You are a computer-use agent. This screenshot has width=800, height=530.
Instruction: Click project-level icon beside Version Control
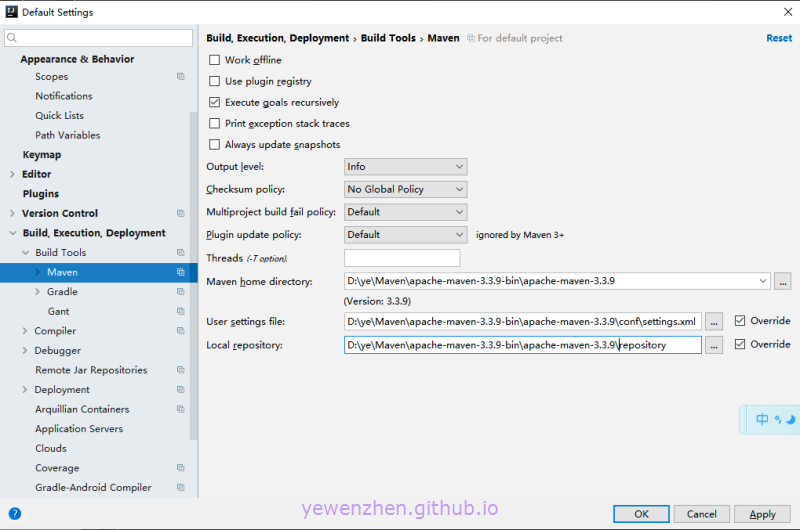click(181, 213)
